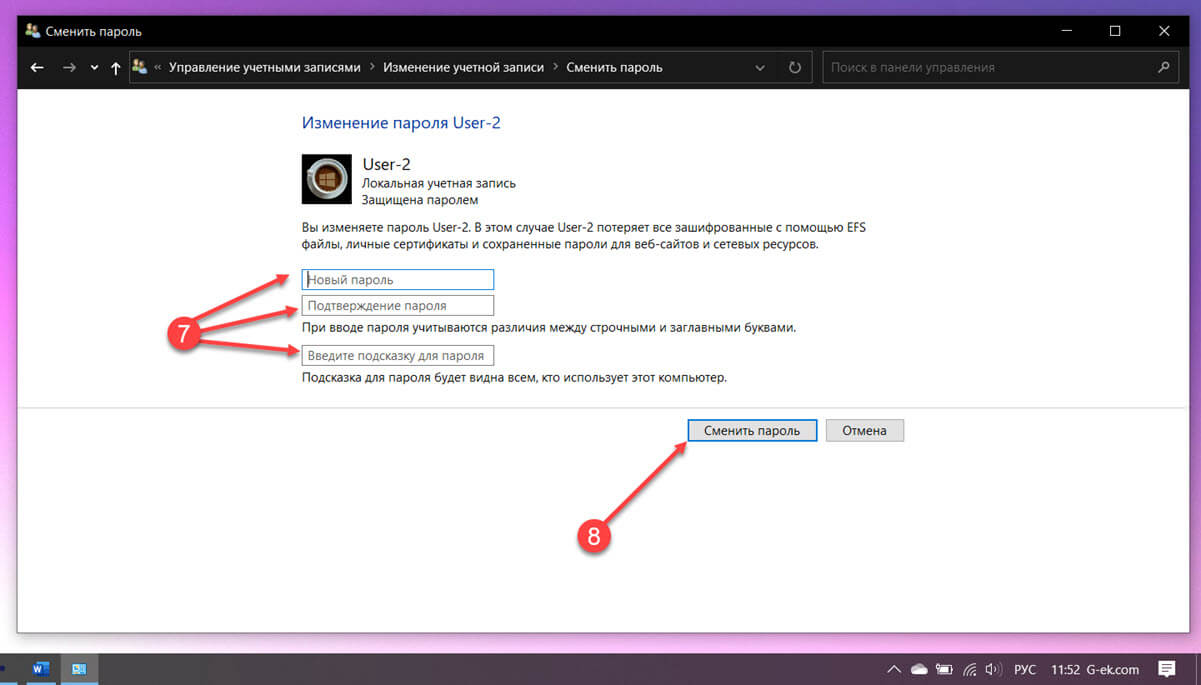Click the 'Отмена' button
This screenshot has width=1201, height=685.
pos(865,430)
